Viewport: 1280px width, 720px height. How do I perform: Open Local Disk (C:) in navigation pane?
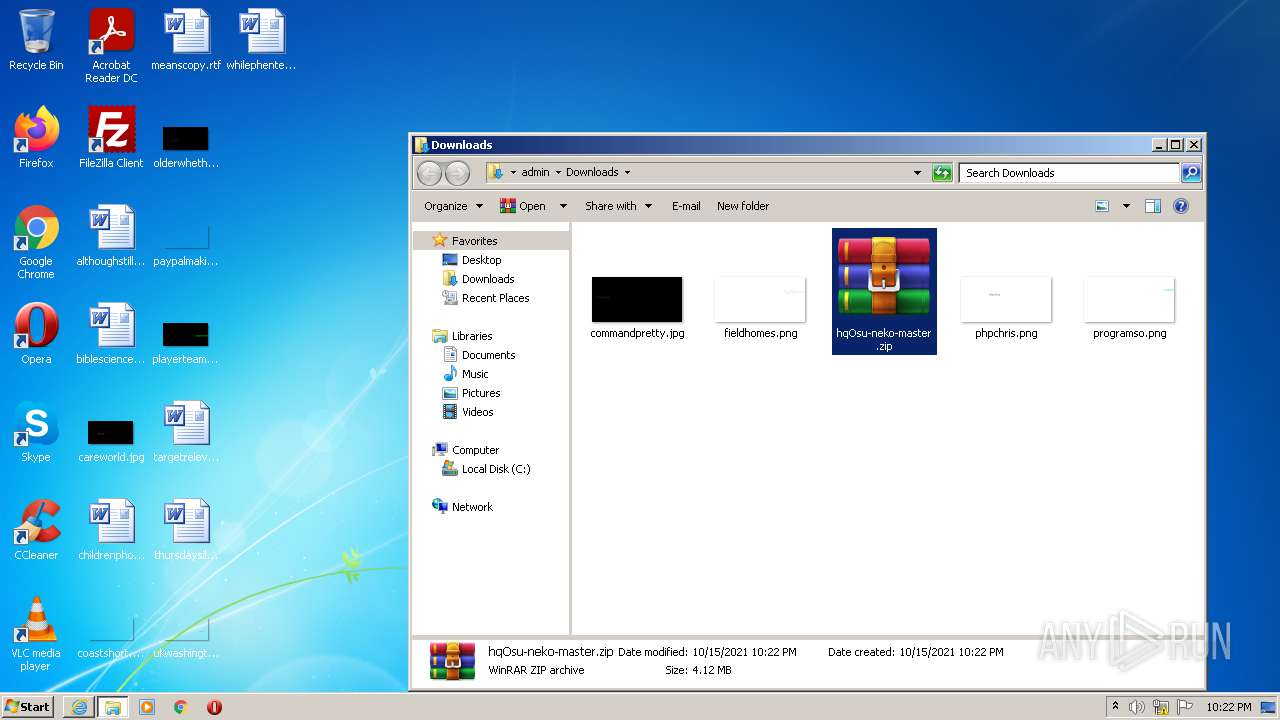[496, 469]
